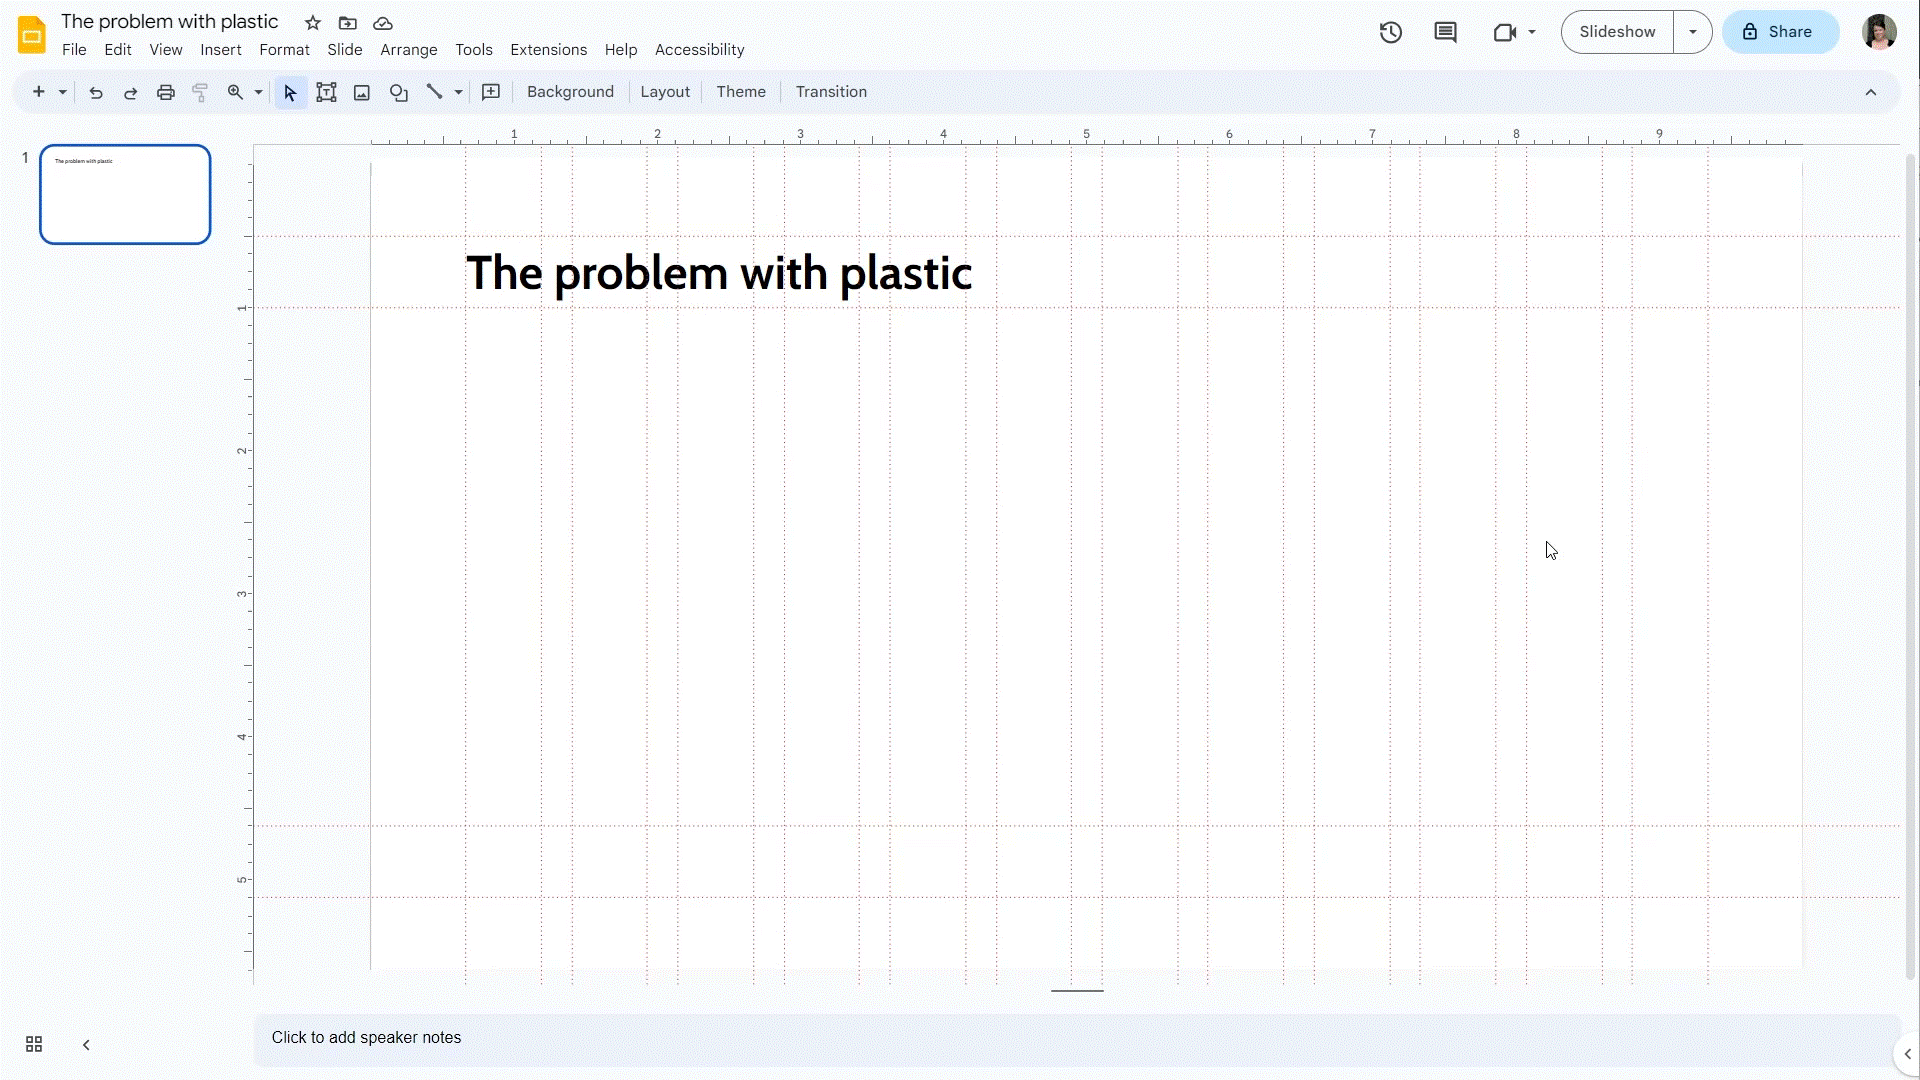Click slide 1 thumbnail in panel
Screen dimensions: 1920x1080
click(x=124, y=194)
